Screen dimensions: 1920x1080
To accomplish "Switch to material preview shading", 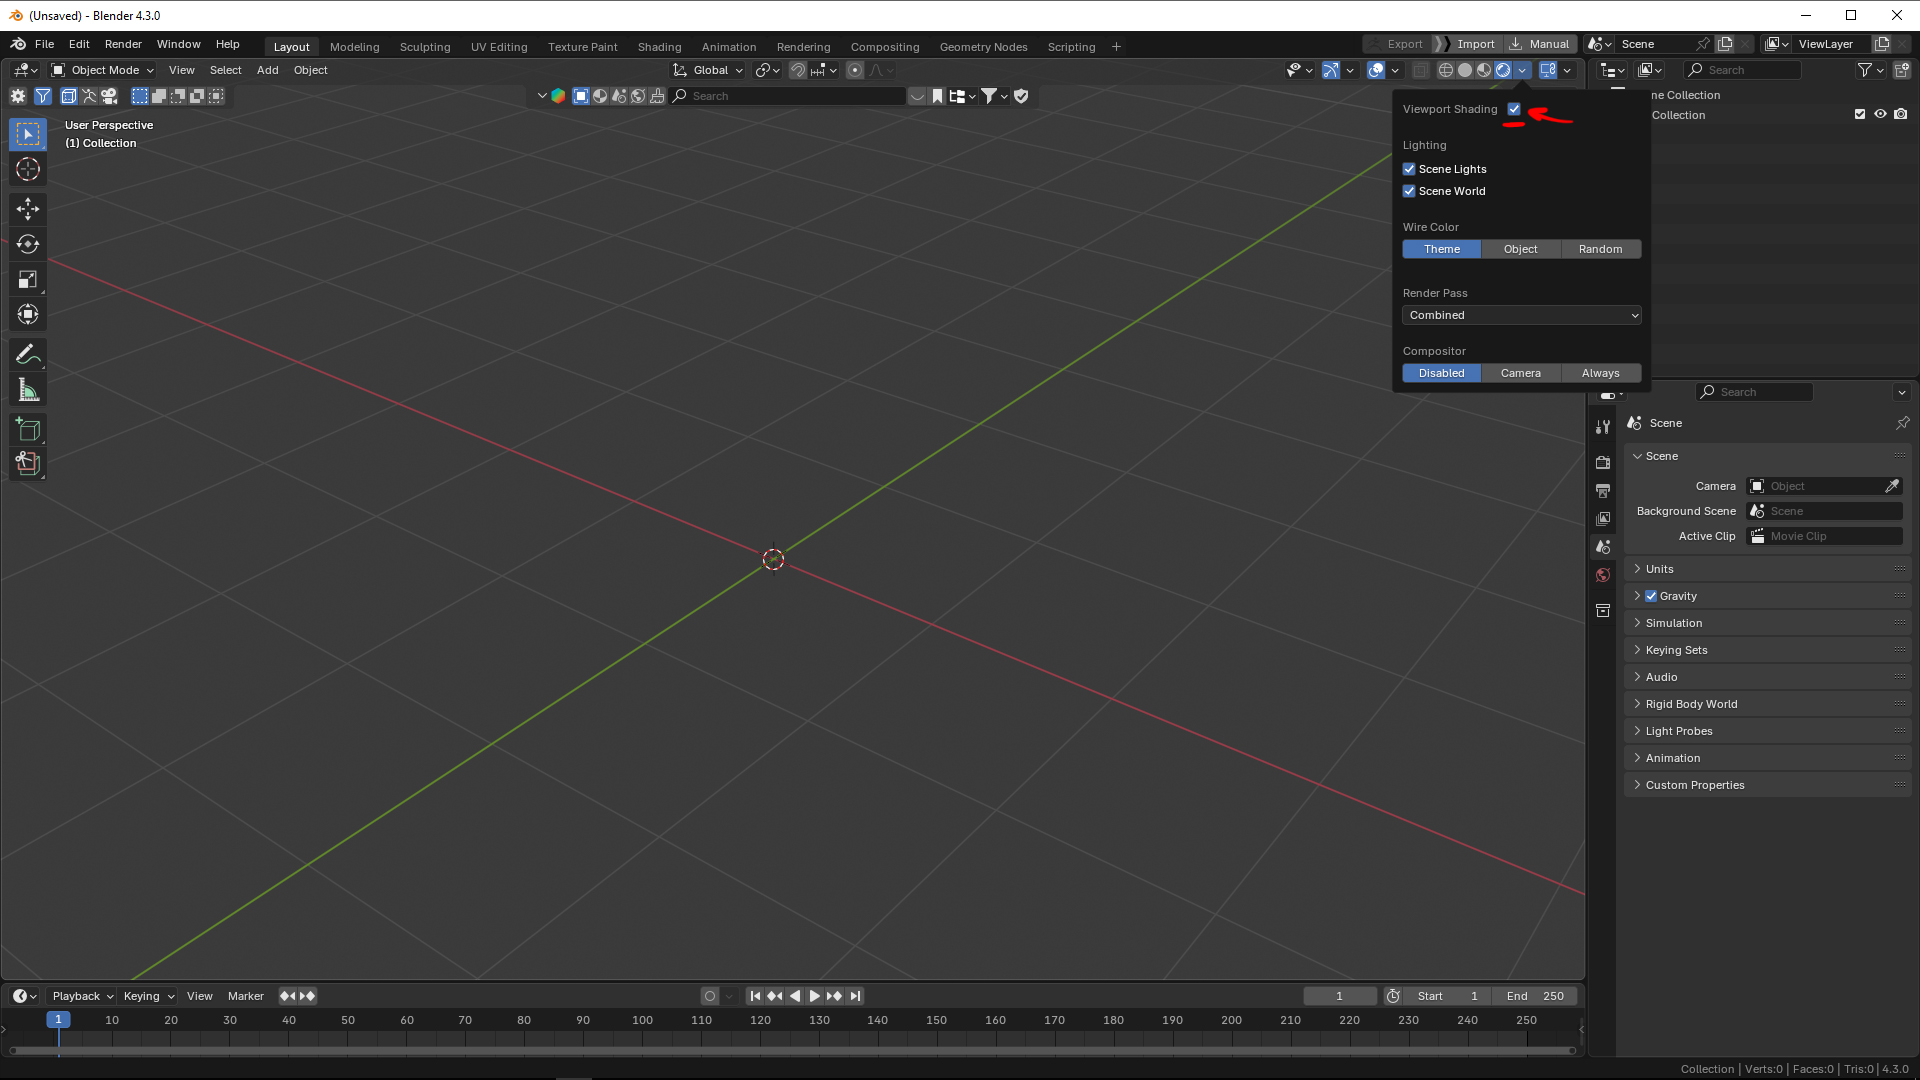I will pyautogui.click(x=1484, y=70).
